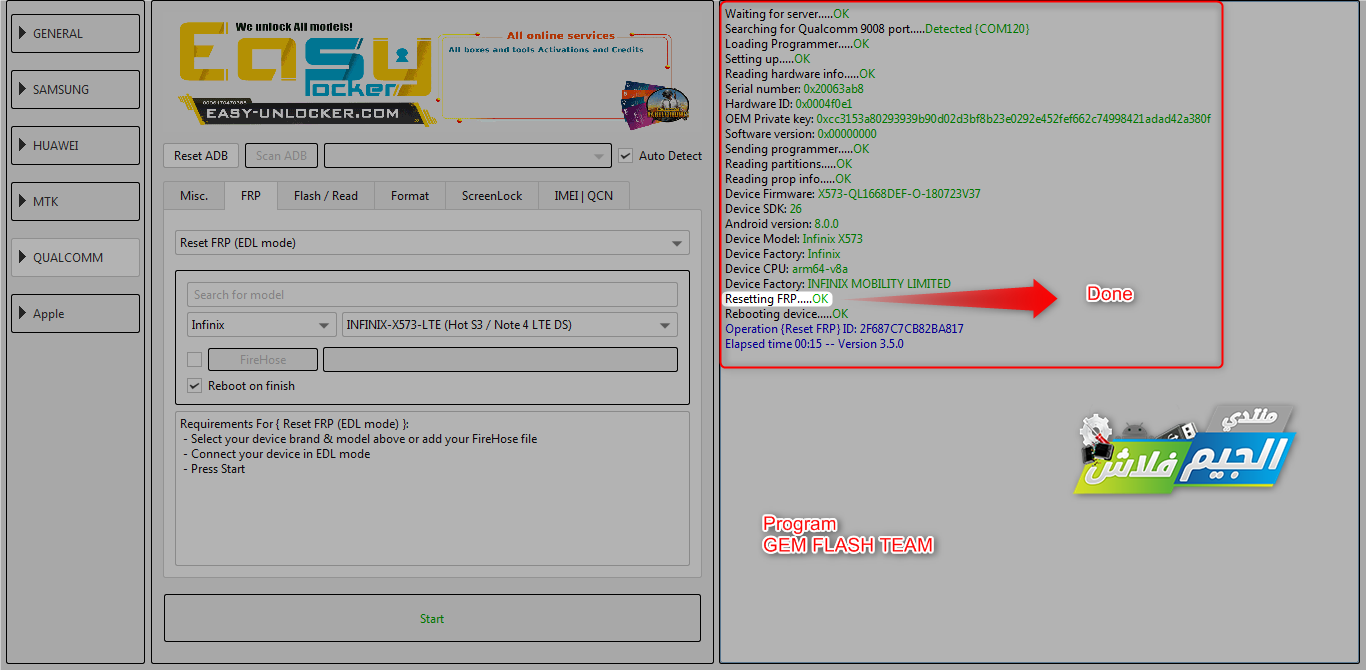Click the 'Serial number: 0x20063ab8' log line
The image size is (1366, 670).
794,89
